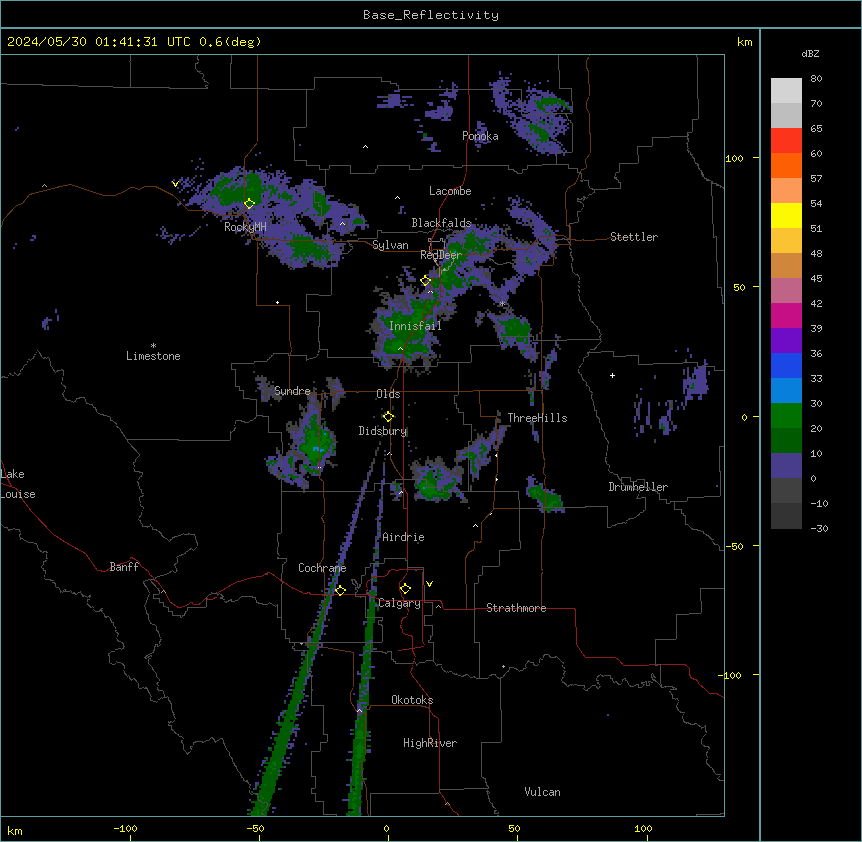The image size is (862, 842).
Task: Click the orange 57-60 dBZ legend band
Action: [786, 165]
